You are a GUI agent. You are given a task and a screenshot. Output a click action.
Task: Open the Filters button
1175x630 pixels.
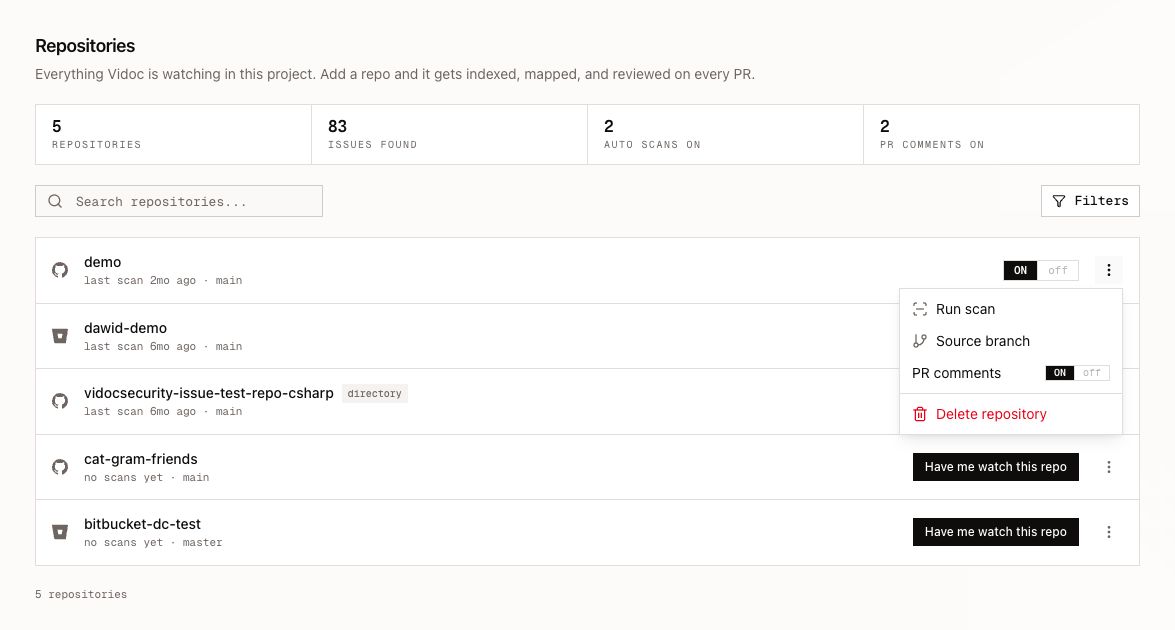point(1090,202)
